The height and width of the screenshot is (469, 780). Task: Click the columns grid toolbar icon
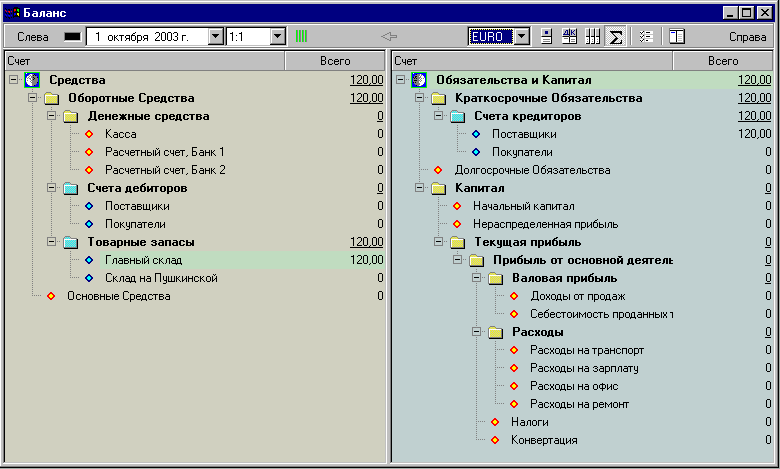point(592,36)
